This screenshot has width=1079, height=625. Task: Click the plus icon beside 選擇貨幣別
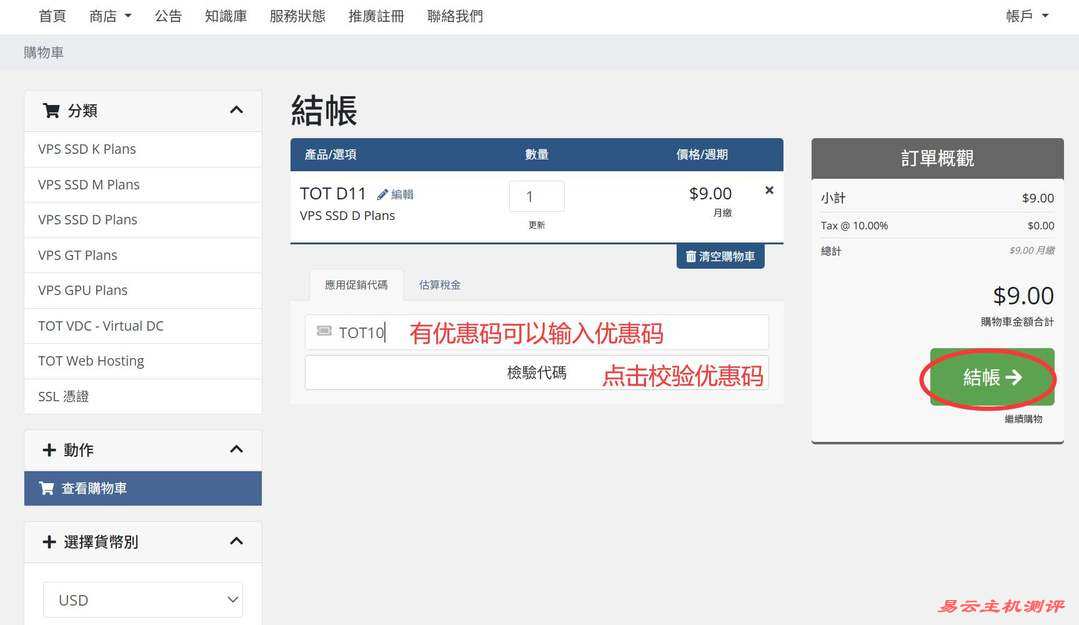49,541
